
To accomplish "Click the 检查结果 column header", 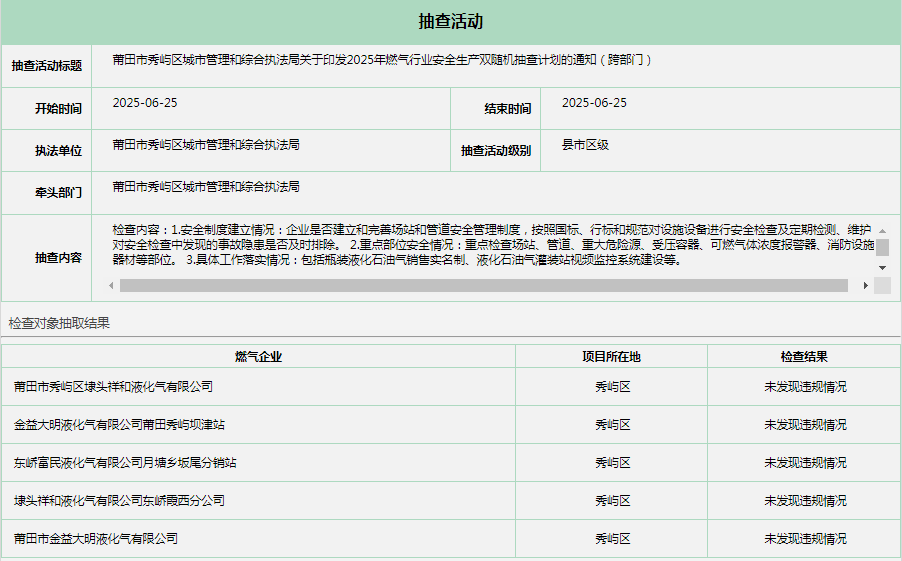I will 804,357.
